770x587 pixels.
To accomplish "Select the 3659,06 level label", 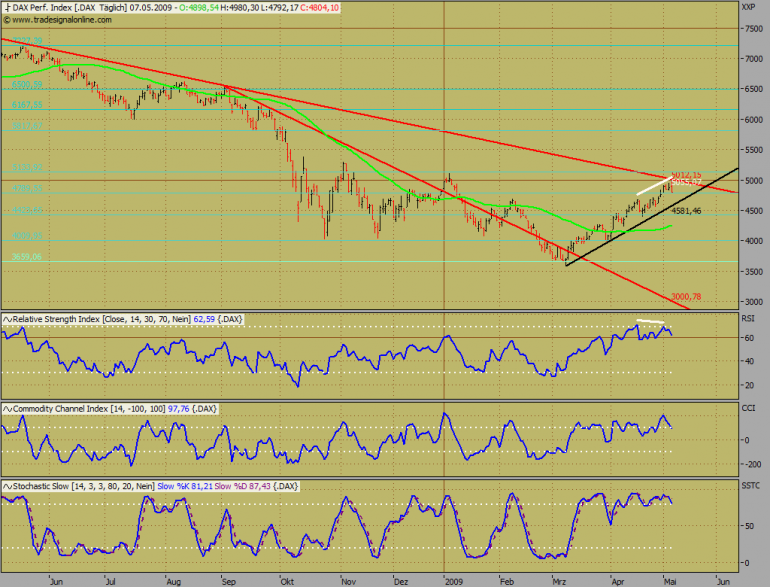I will [27, 257].
